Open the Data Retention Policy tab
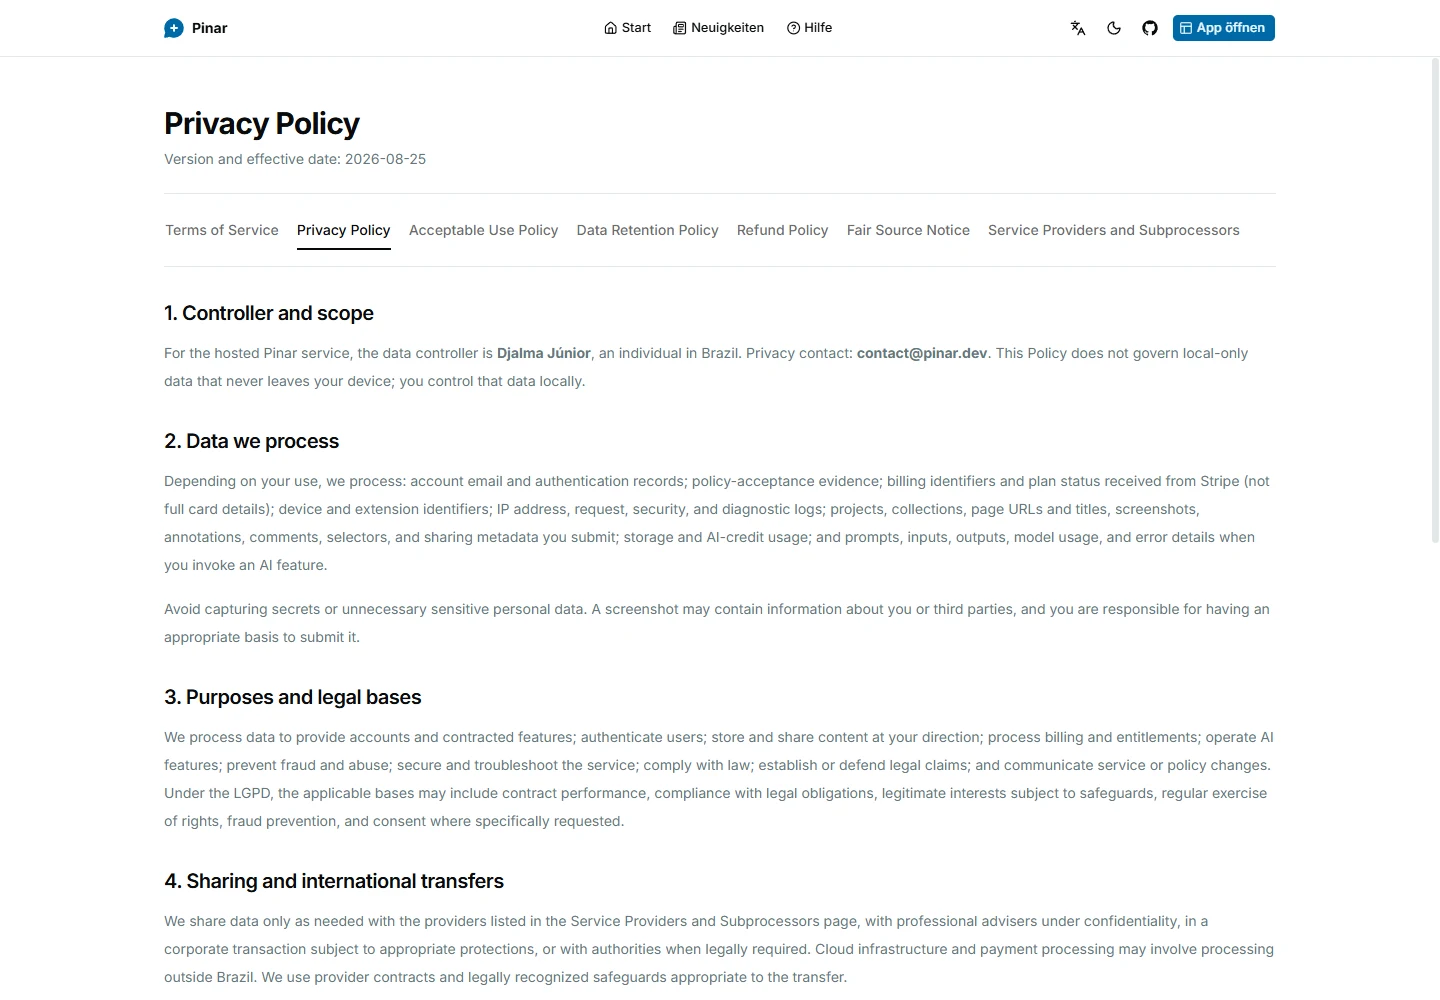1440x1000 pixels. pos(647,230)
